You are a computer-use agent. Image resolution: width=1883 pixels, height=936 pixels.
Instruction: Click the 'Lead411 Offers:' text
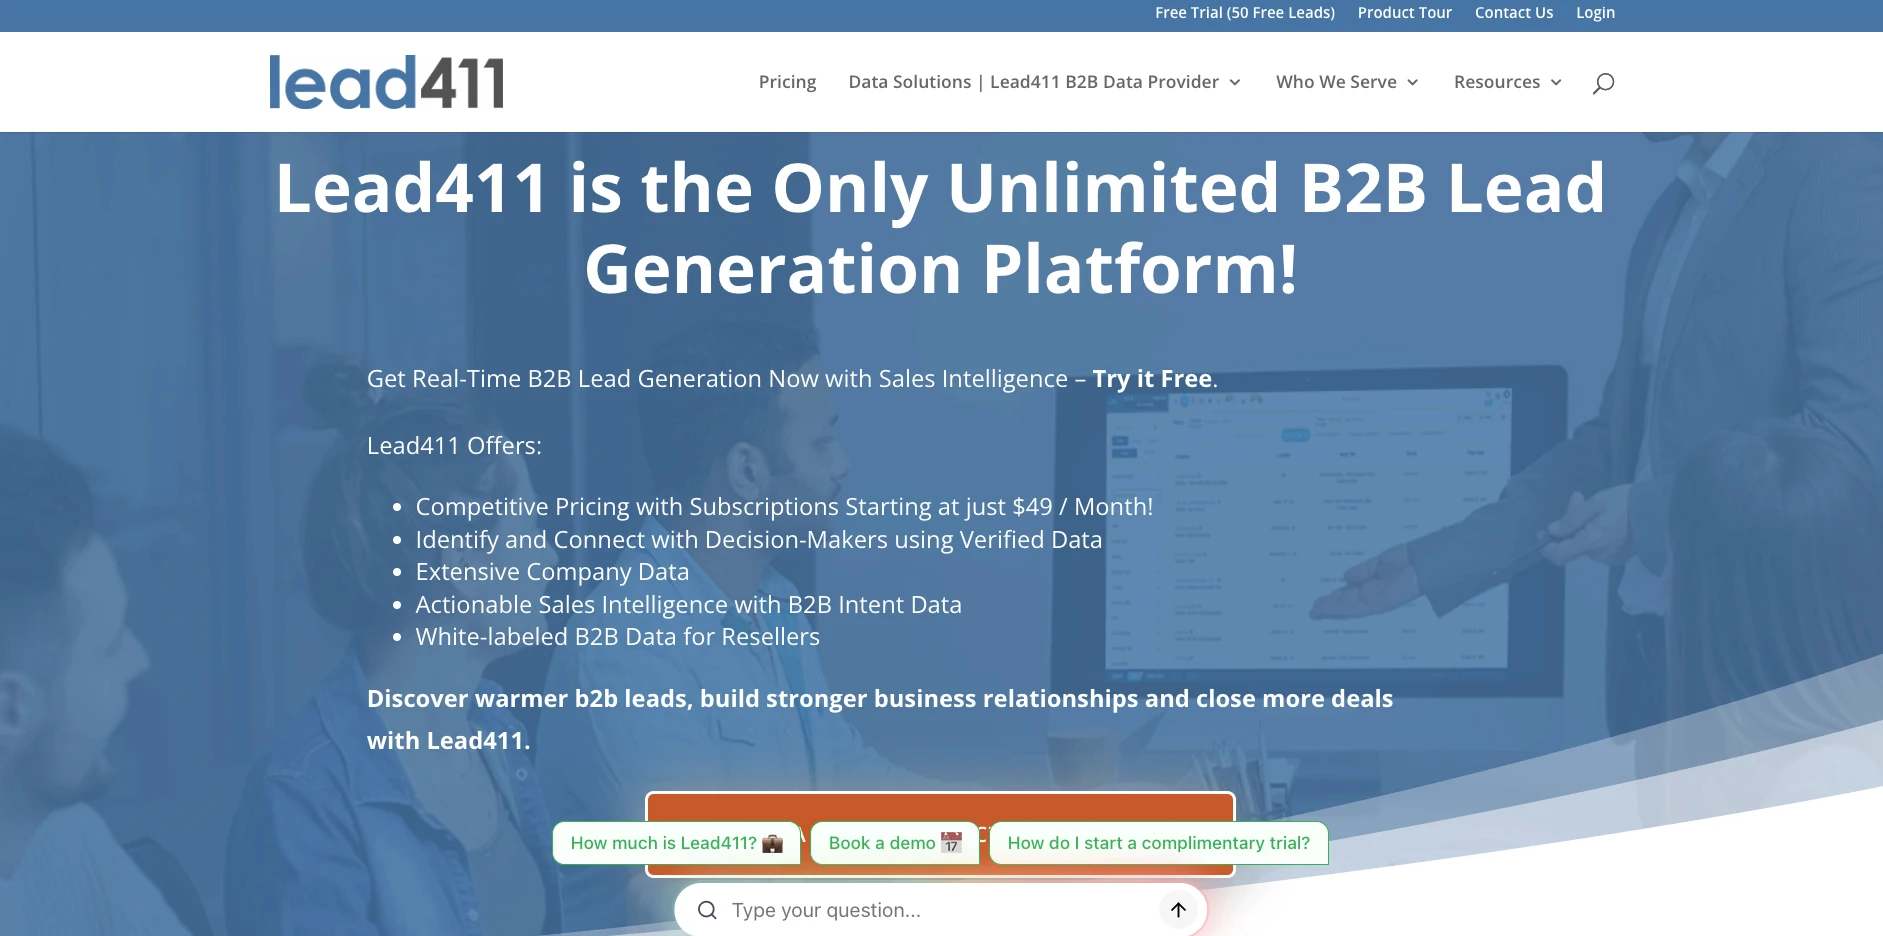tap(454, 446)
